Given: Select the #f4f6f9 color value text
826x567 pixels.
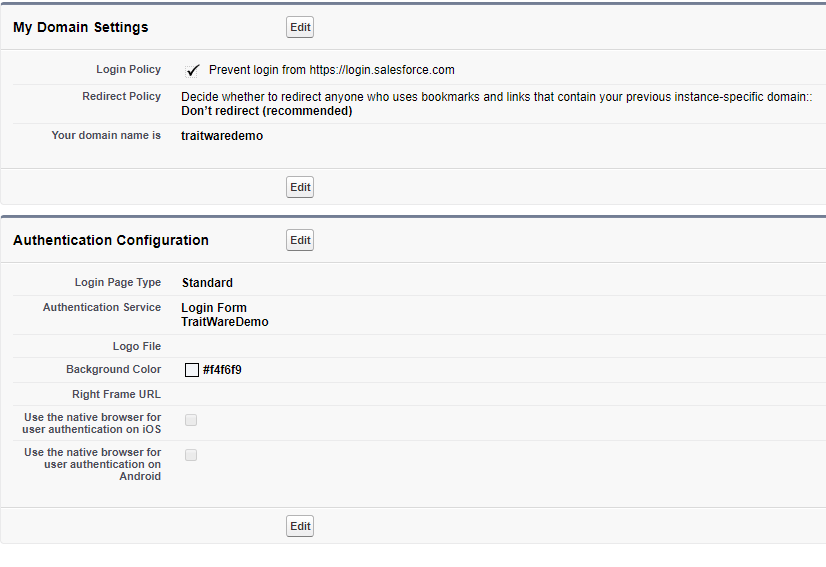Looking at the screenshot, I should (x=222, y=370).
